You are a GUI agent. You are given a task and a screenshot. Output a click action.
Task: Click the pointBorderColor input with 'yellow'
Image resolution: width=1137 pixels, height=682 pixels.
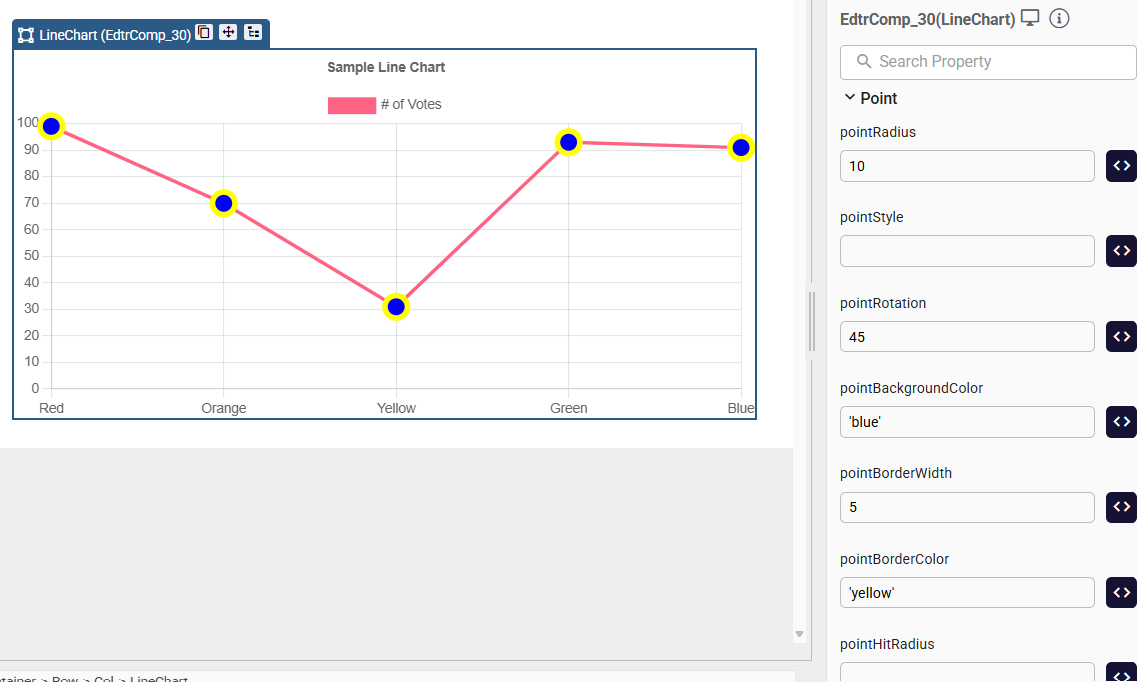967,592
